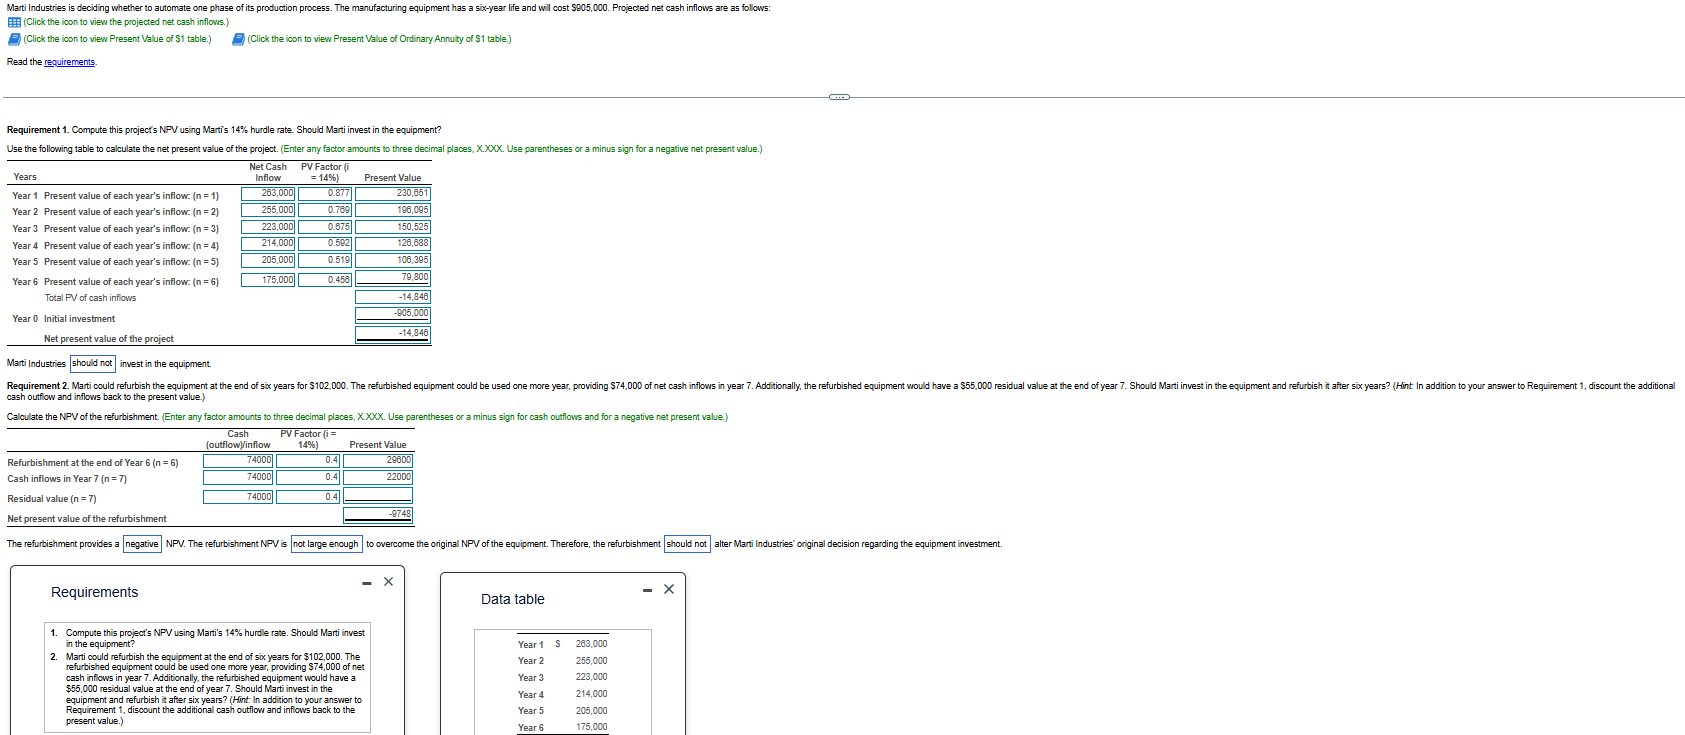Viewport: 1685px width, 735px height.
Task: Minimize the Data table popup
Action: 647,590
